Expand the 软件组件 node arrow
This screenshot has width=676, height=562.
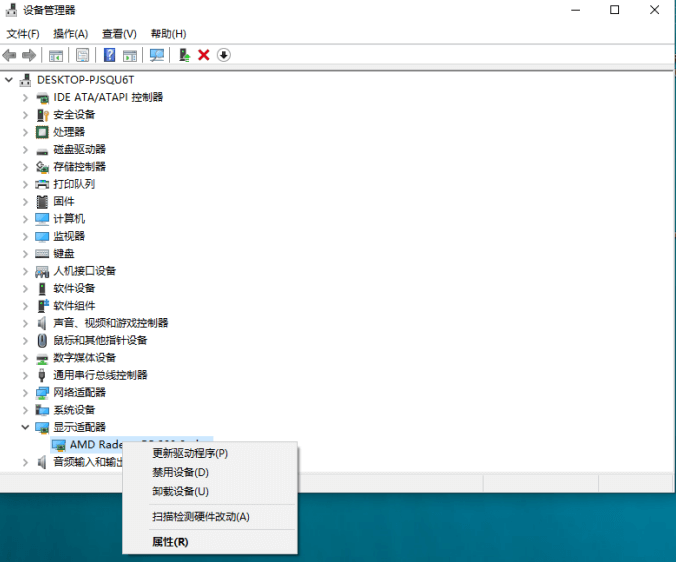coord(25,306)
